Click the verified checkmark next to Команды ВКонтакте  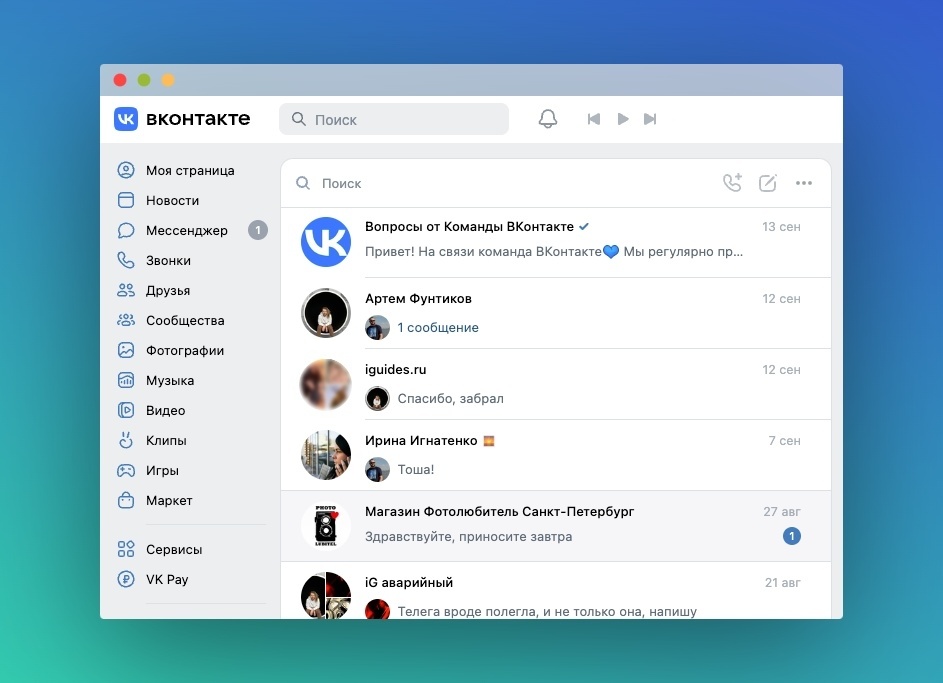(x=584, y=227)
